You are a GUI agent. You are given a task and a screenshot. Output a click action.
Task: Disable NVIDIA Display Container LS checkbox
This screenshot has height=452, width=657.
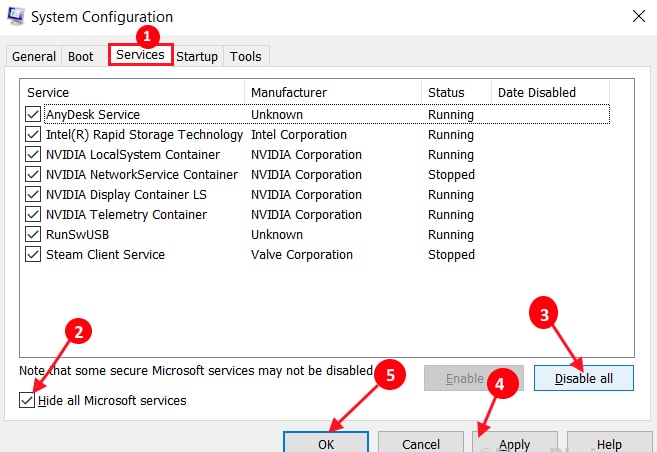tap(33, 194)
